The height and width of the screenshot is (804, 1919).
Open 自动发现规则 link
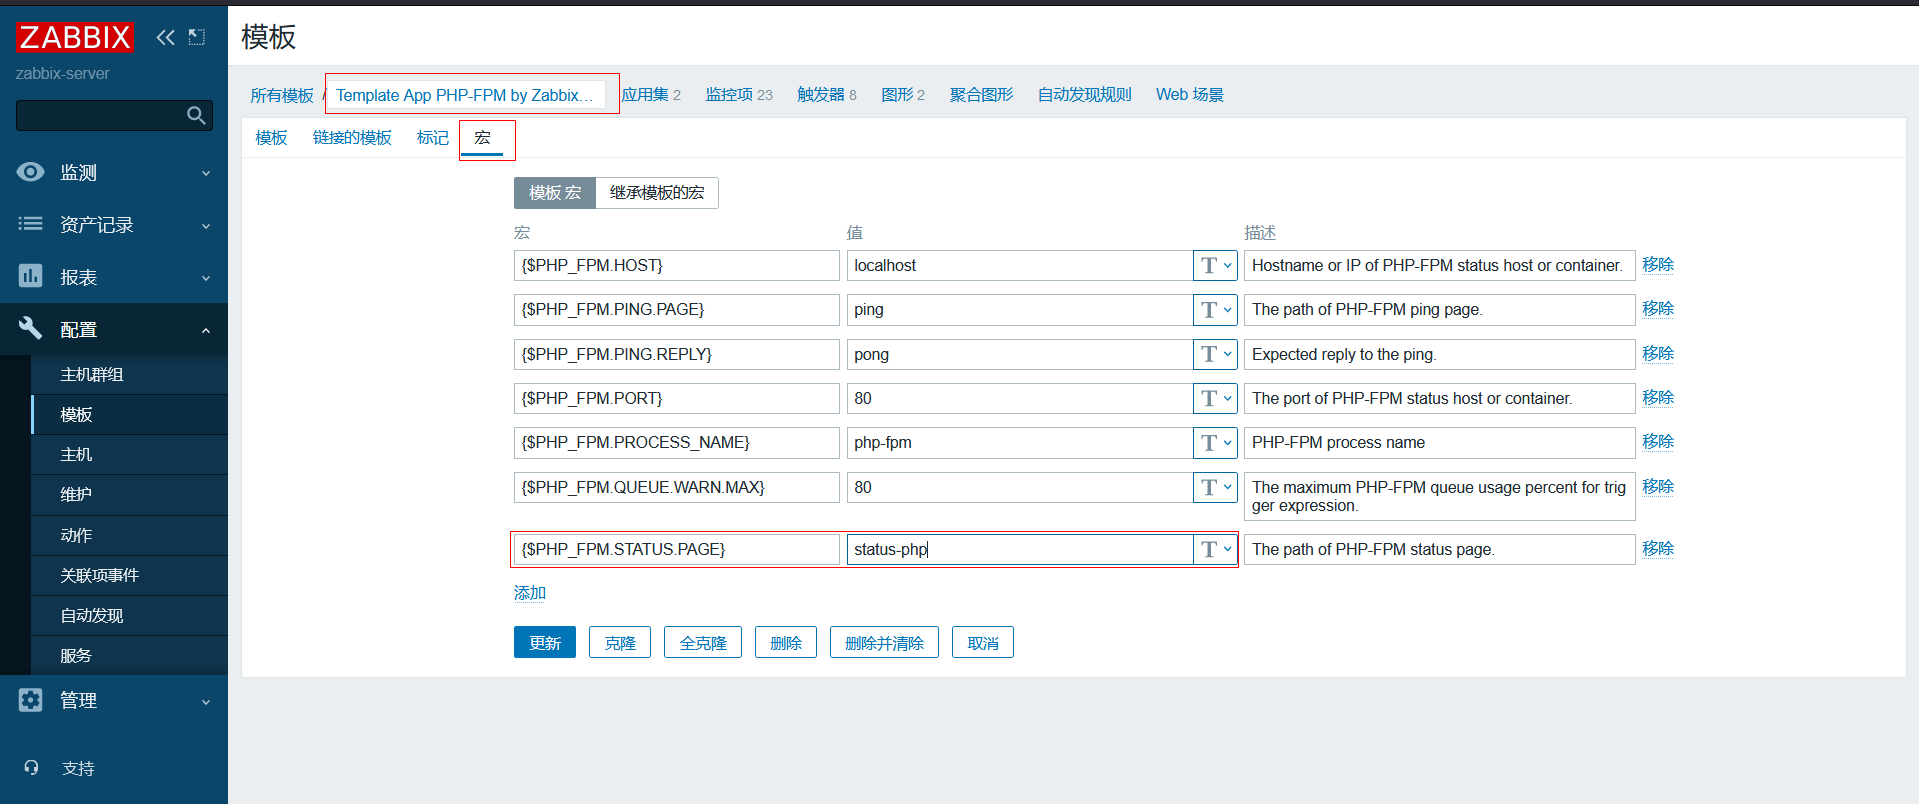tap(1084, 95)
